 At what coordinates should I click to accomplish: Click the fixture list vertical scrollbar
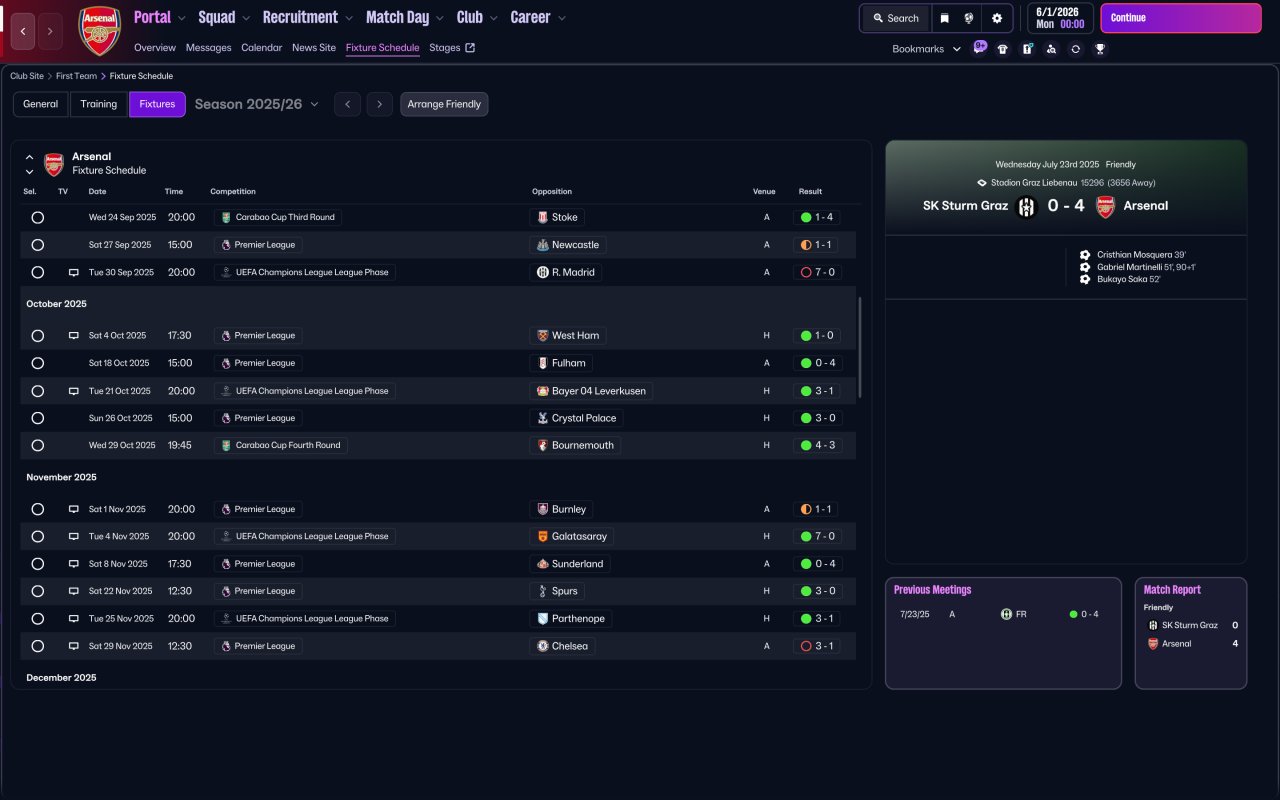(858, 348)
